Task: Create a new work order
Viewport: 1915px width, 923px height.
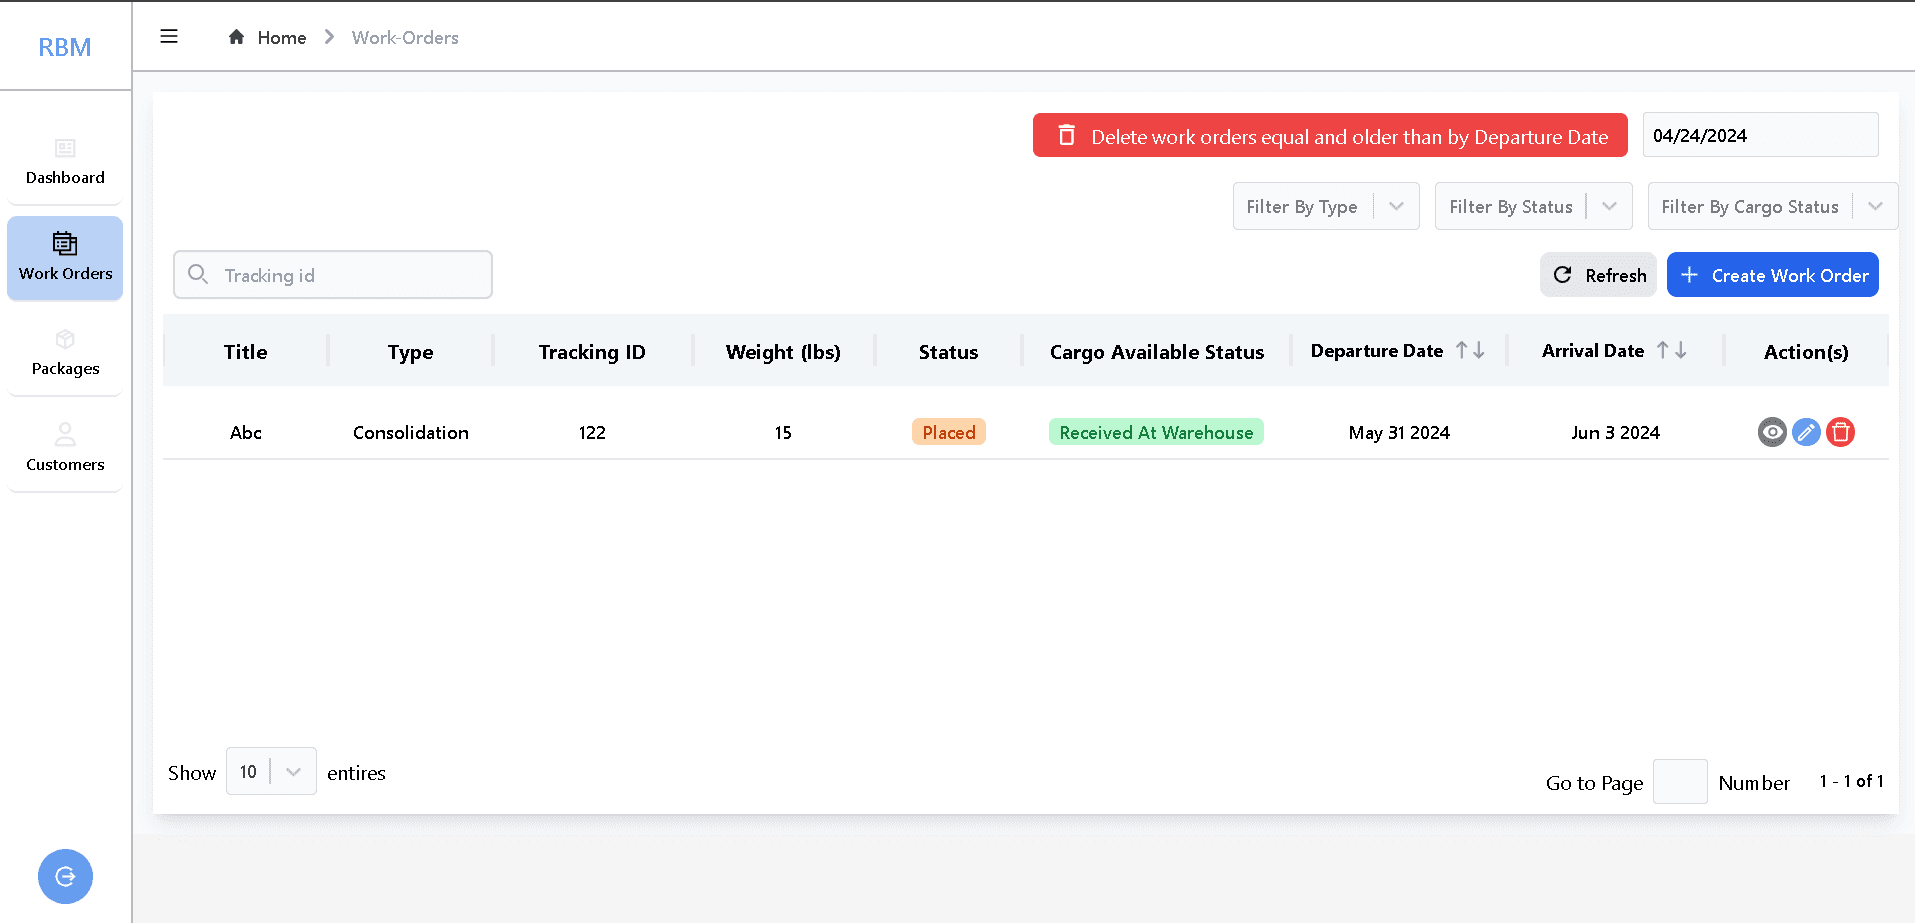Action: [x=1772, y=275]
